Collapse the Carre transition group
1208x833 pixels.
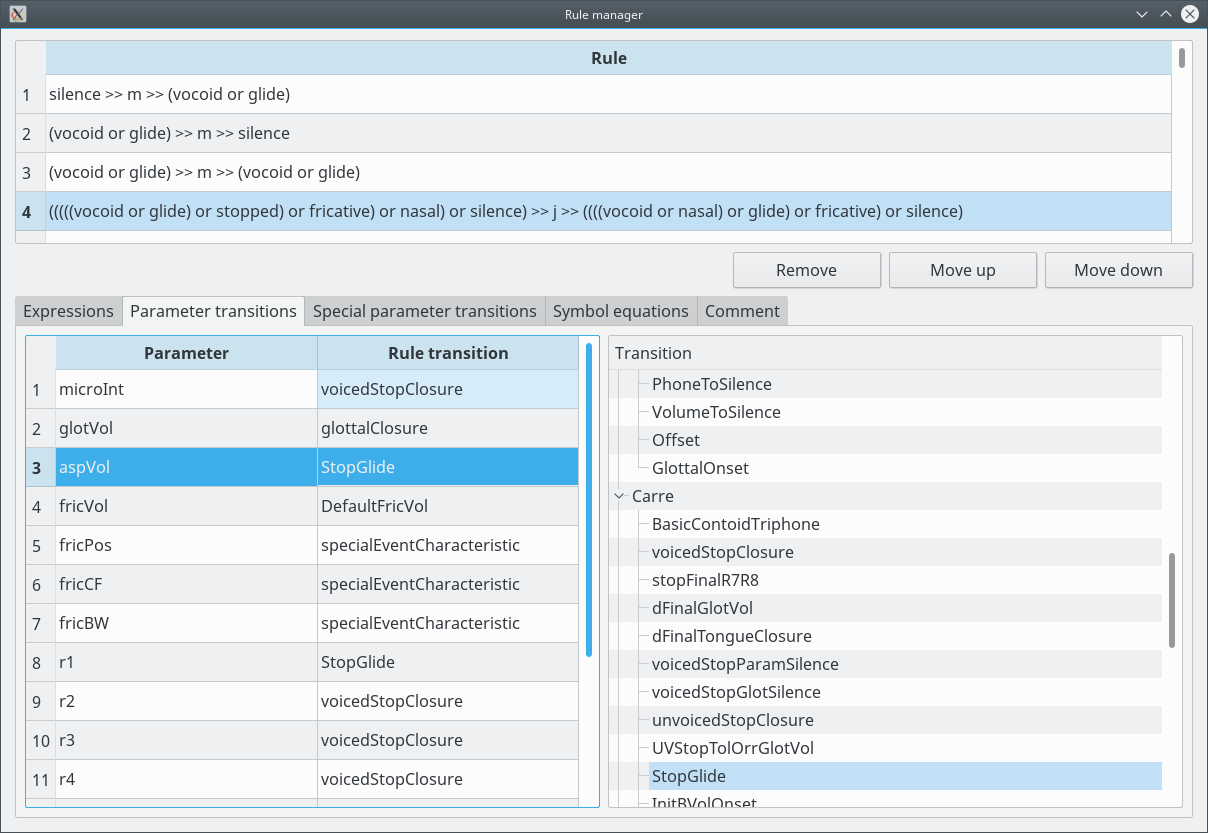620,496
